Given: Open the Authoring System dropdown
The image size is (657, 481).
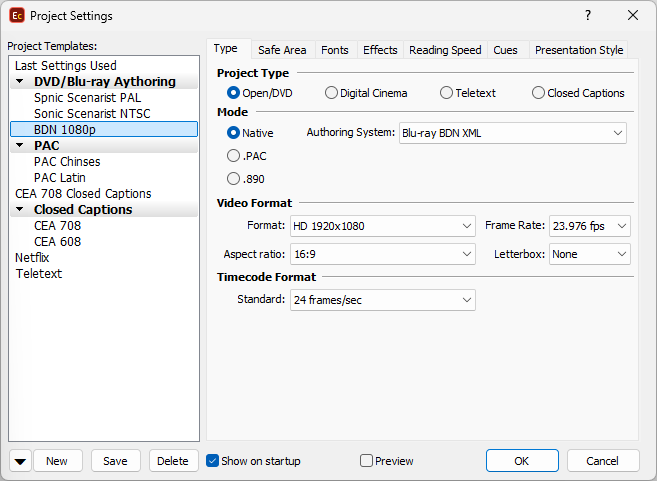Looking at the screenshot, I should (x=512, y=133).
